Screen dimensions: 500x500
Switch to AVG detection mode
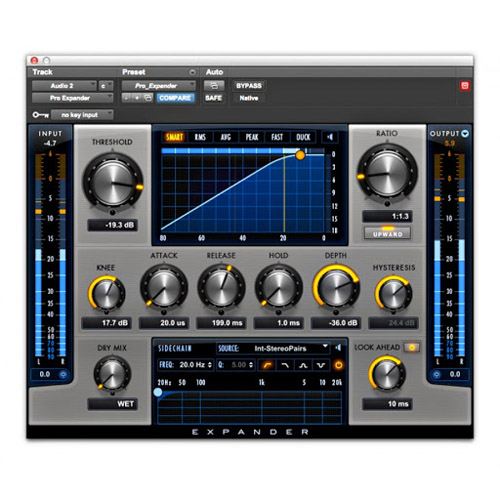click(x=226, y=137)
